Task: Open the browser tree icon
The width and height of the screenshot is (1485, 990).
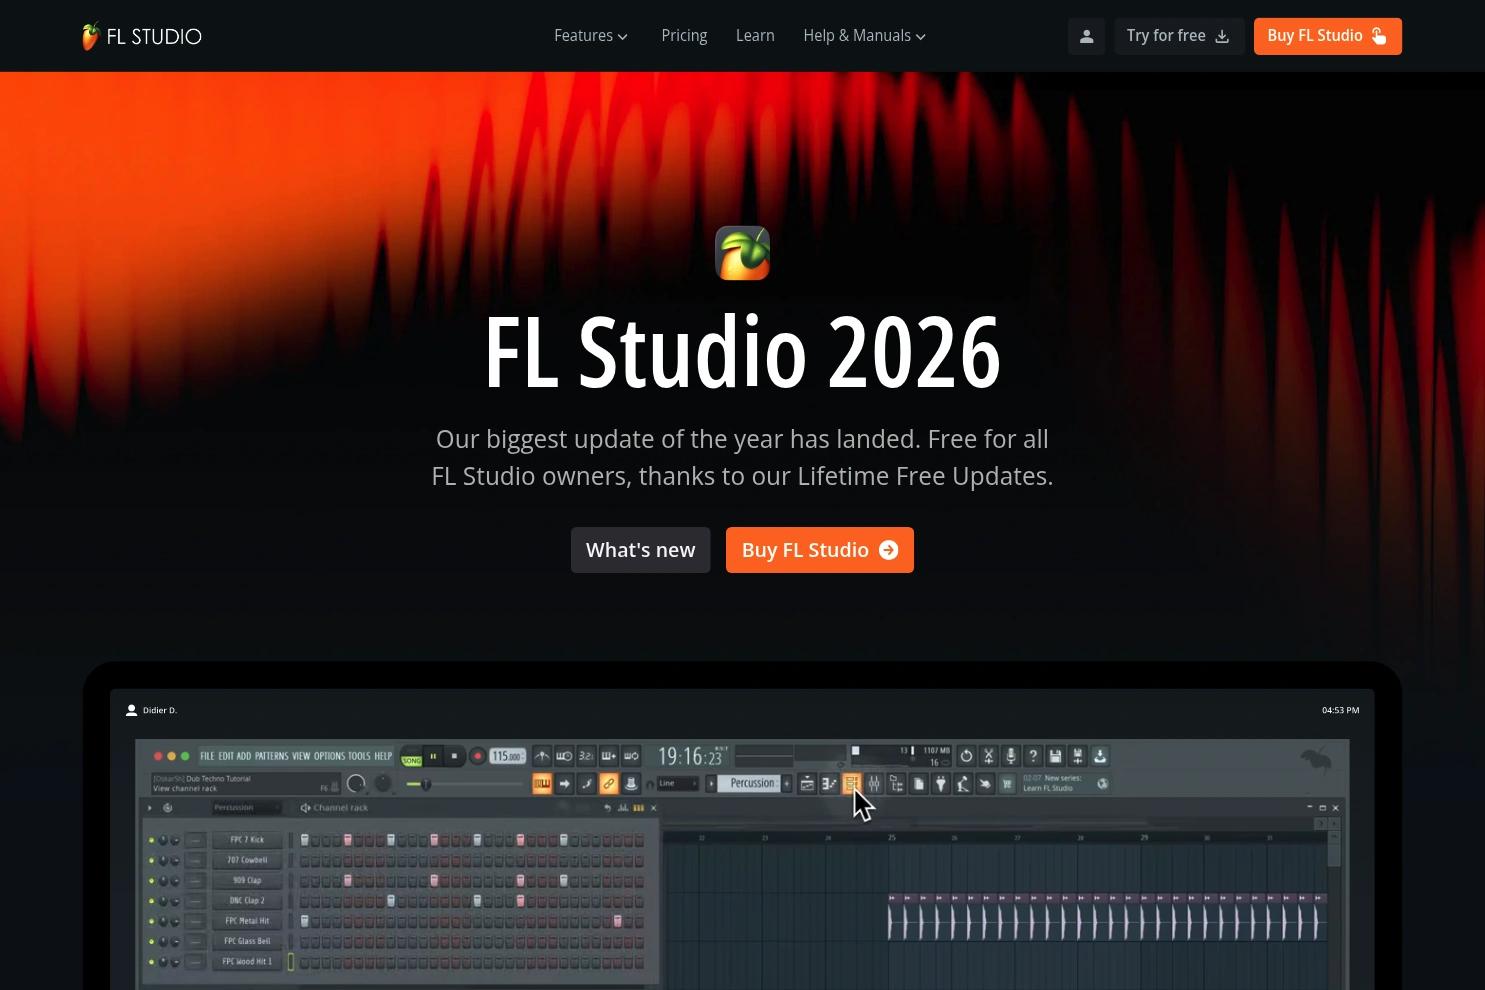Action: click(896, 784)
